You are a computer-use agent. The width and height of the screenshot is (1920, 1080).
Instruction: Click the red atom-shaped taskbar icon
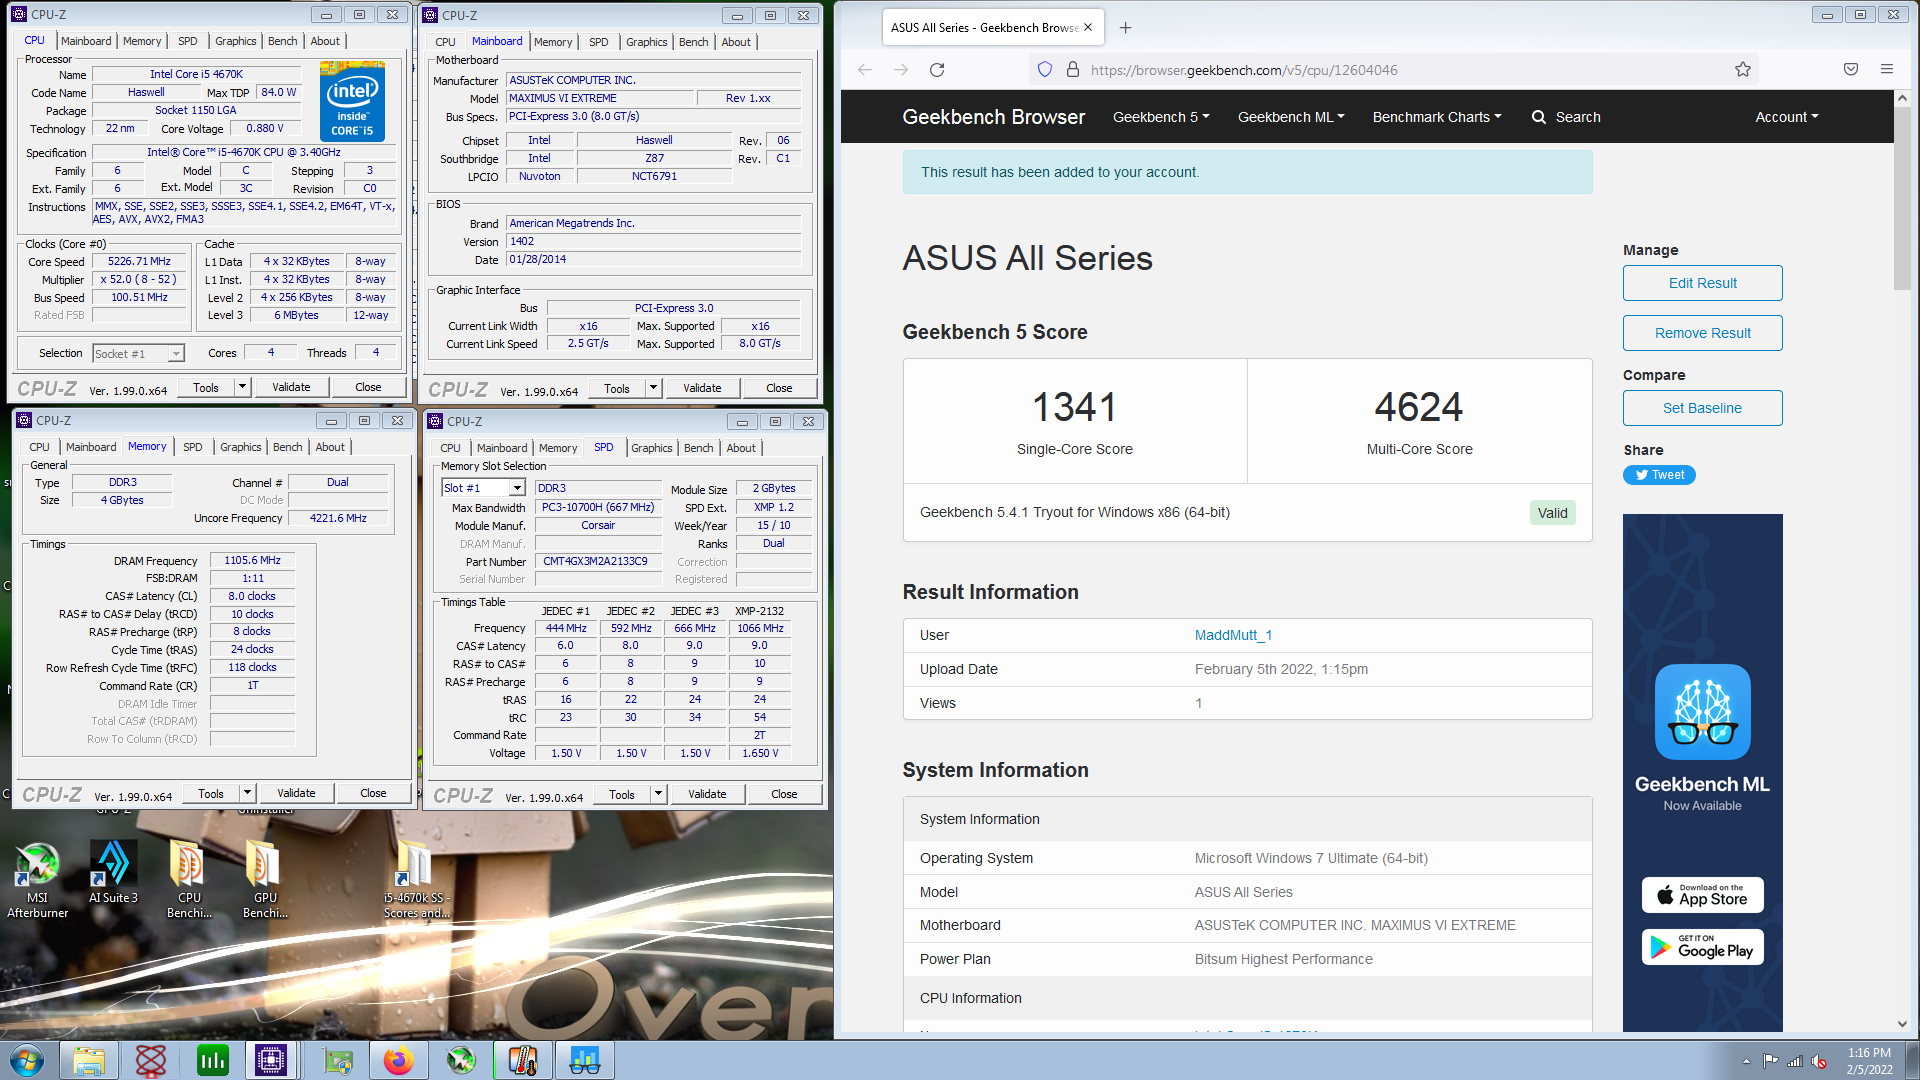pos(151,1060)
